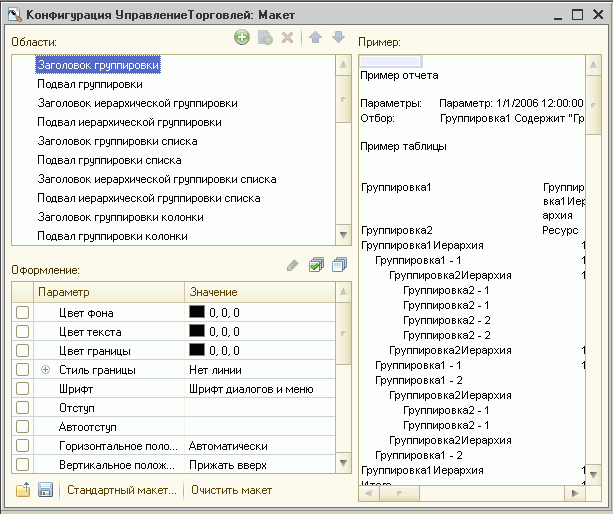613x514 pixels.
Task: Toggle checkbox for Вертикальное положение
Action: pyautogui.click(x=22, y=464)
